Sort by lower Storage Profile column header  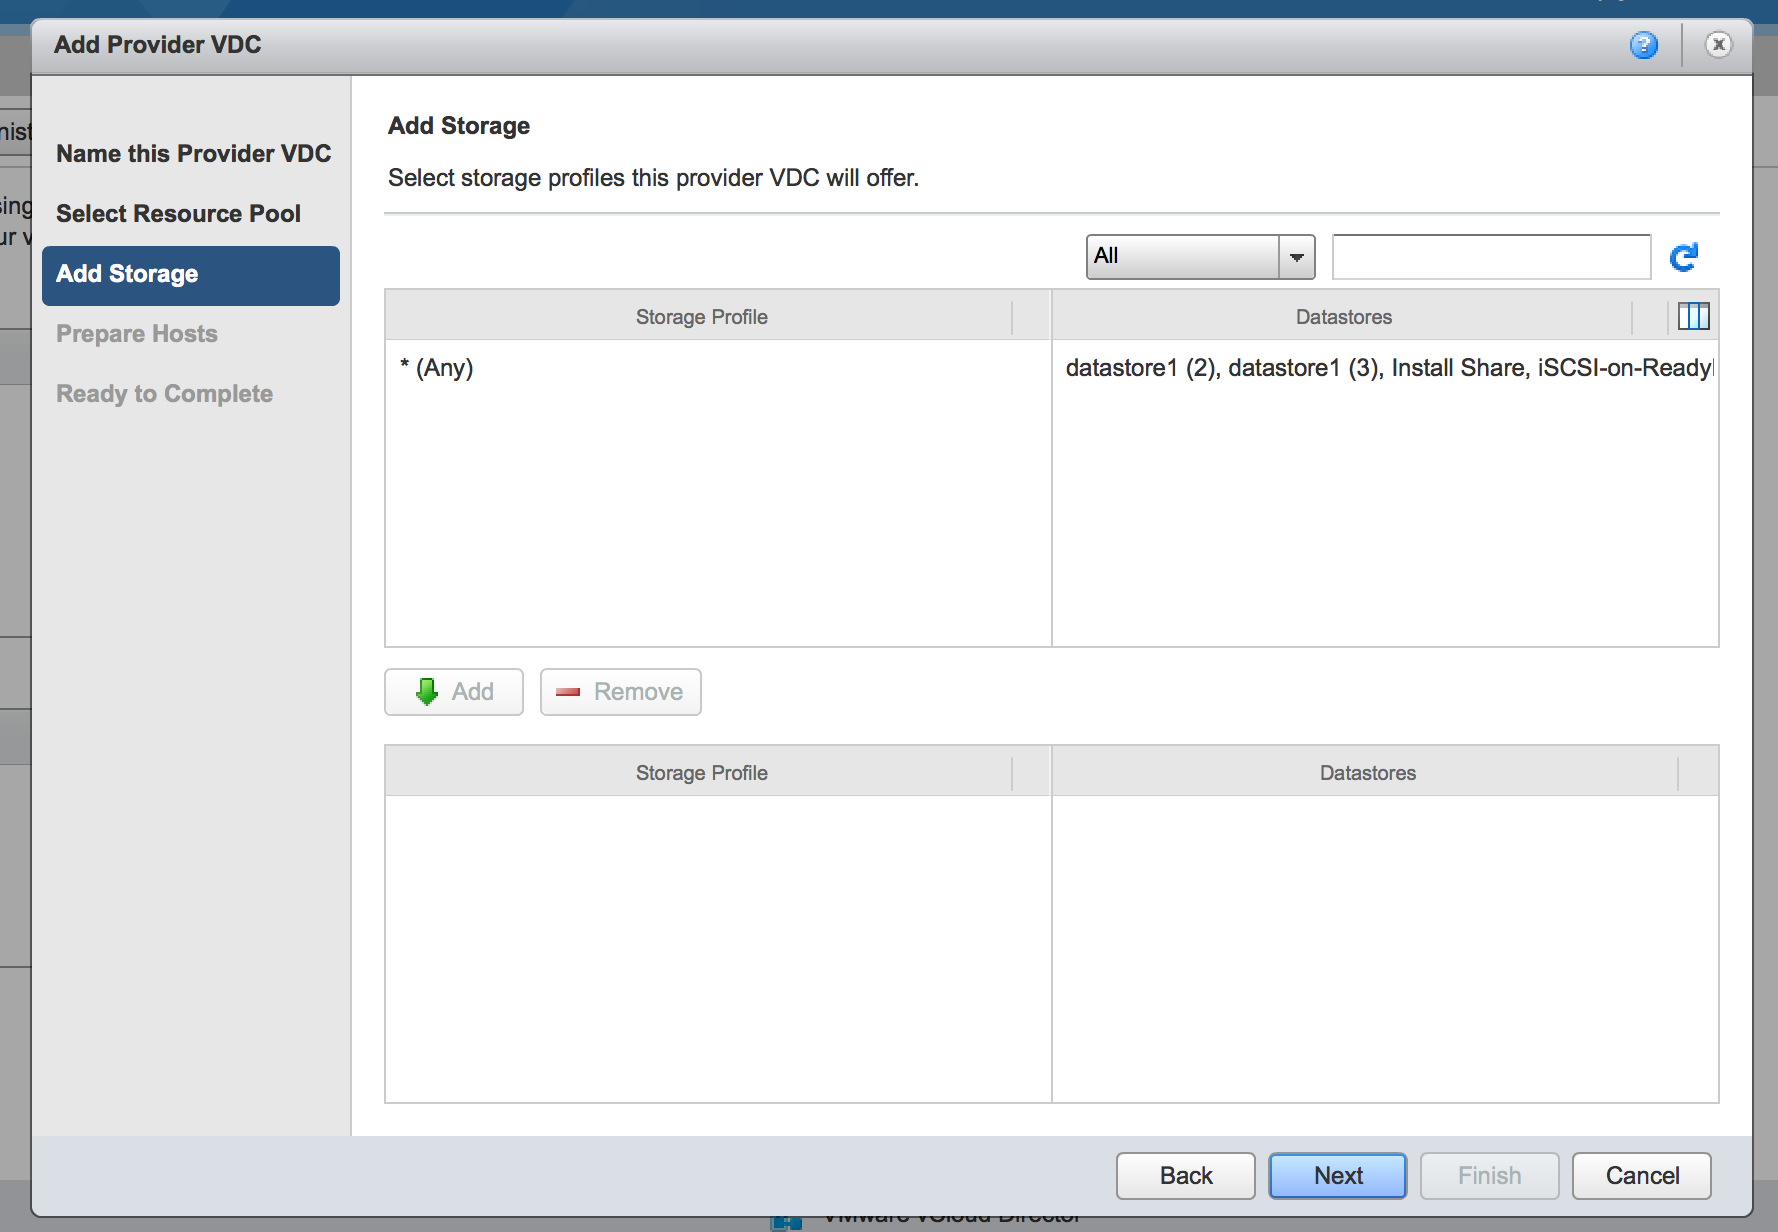701,773
